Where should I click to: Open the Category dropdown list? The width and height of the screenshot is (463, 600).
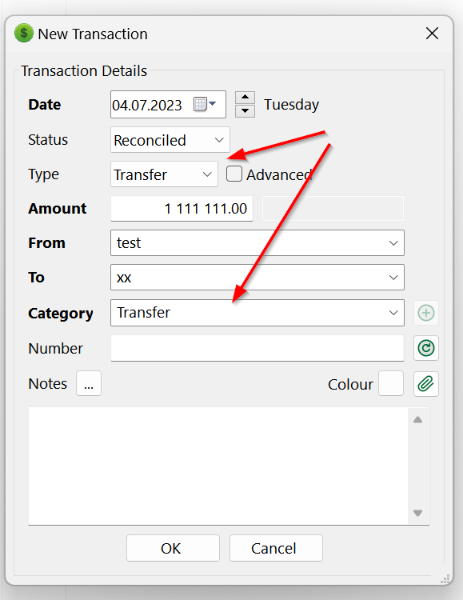[x=257, y=313]
